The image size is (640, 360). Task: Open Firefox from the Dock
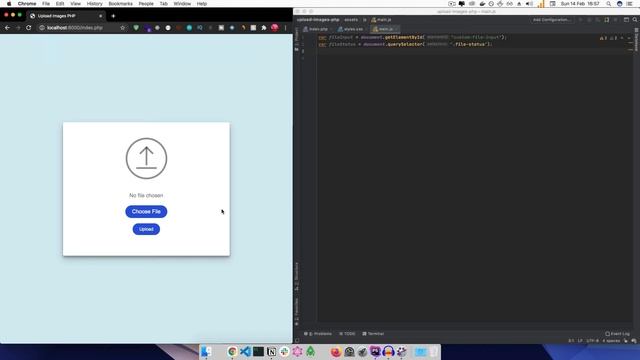(336, 351)
